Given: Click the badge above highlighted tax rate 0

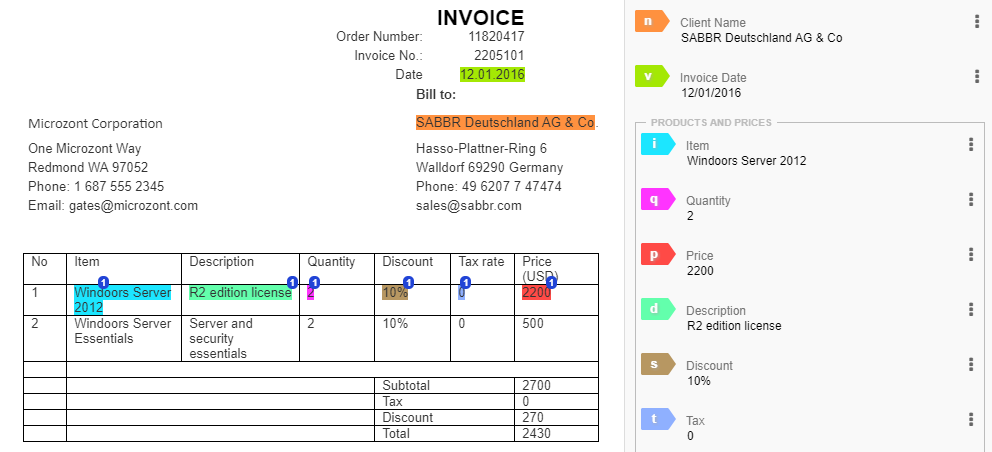Looking at the screenshot, I should coord(466,282).
